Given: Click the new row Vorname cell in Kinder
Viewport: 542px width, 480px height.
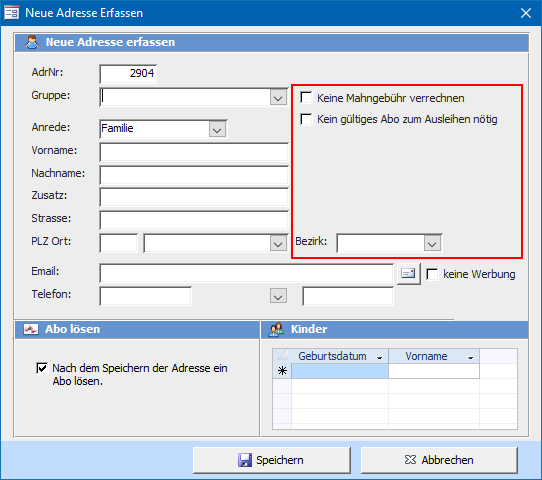Looking at the screenshot, I should click(434, 371).
